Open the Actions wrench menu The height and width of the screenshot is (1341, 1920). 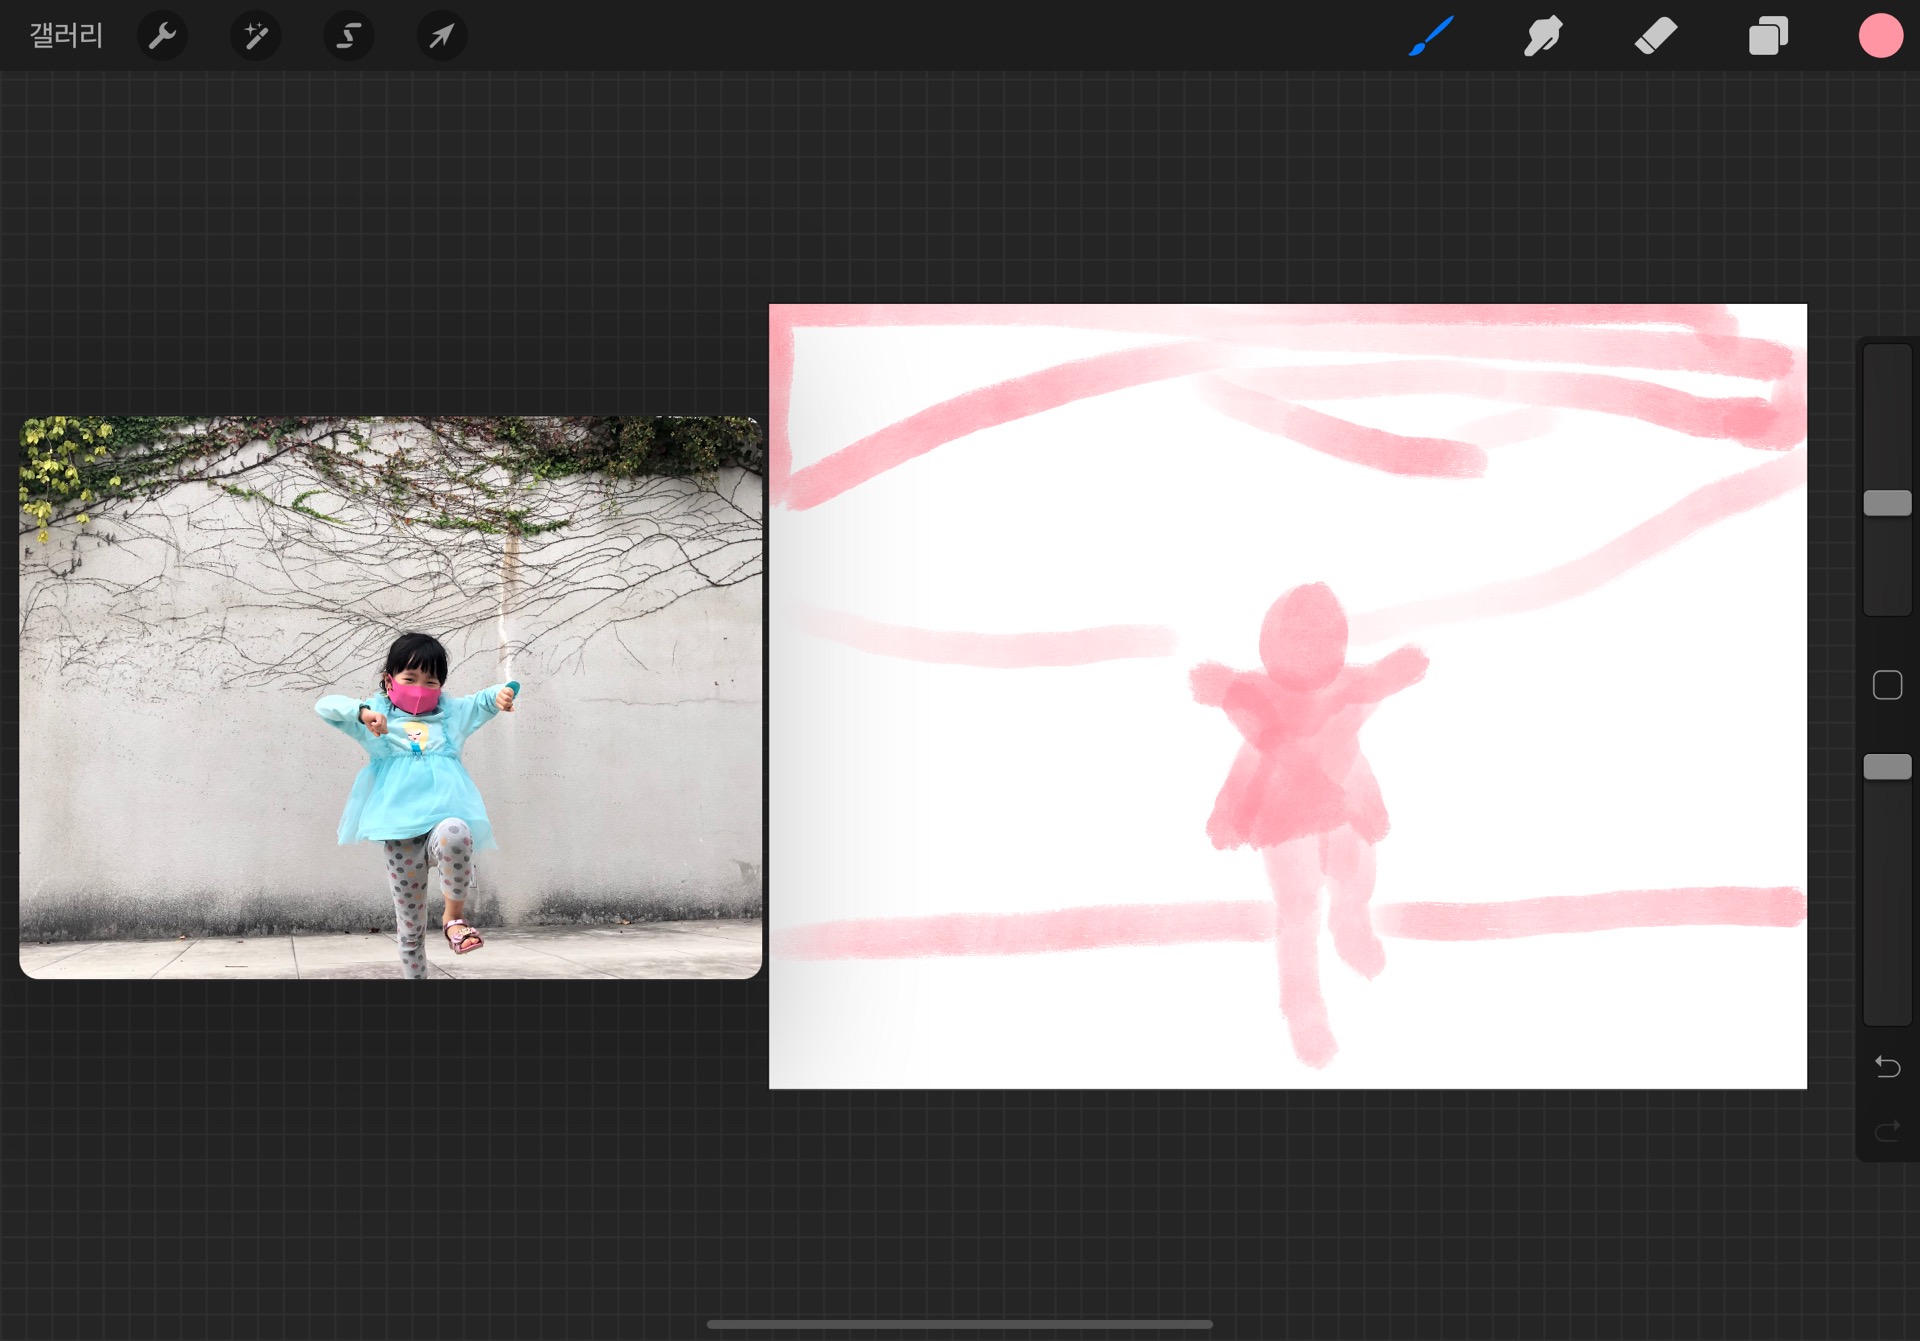[162, 36]
